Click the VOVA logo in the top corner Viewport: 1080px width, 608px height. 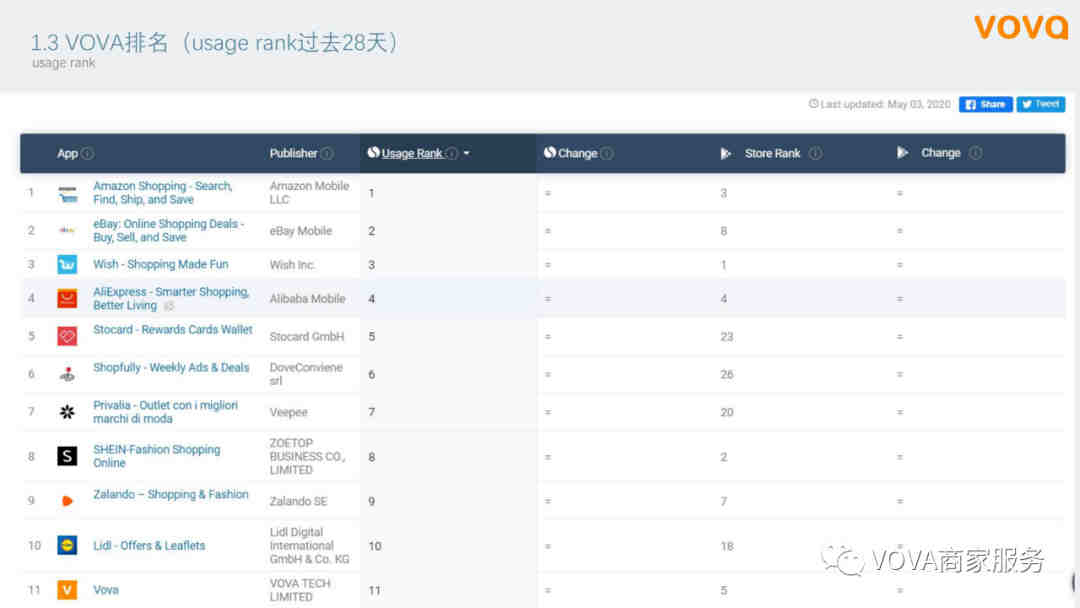coord(1021,27)
